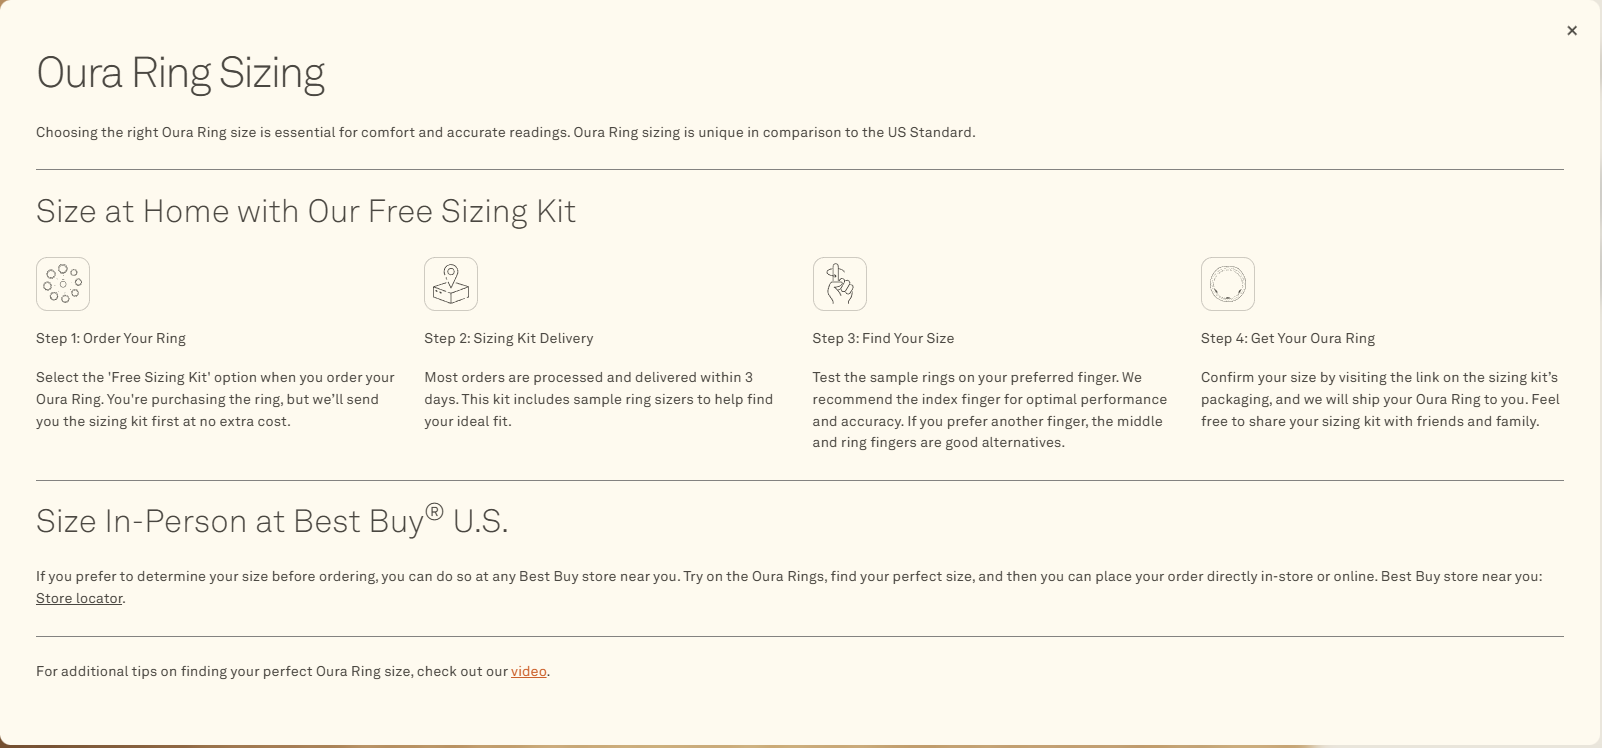
Task: Click the intro sentence about US Standard sizing
Action: point(505,133)
